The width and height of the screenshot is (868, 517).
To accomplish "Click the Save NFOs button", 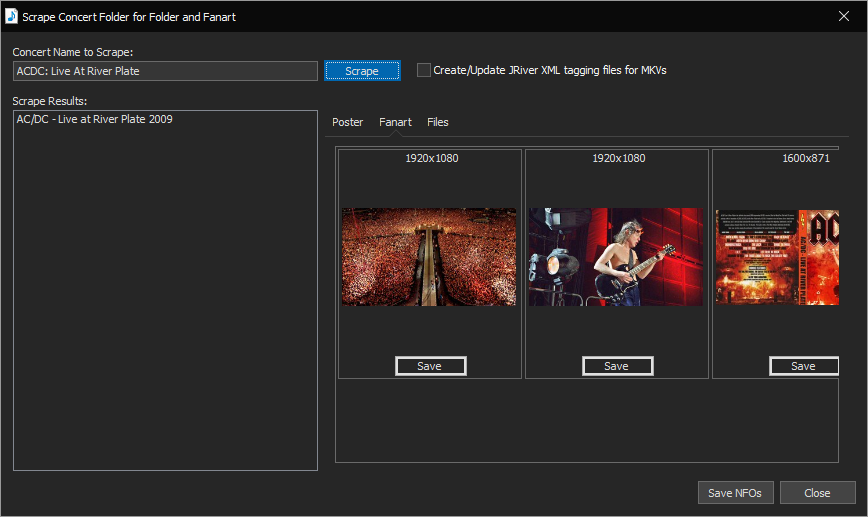I will [735, 492].
